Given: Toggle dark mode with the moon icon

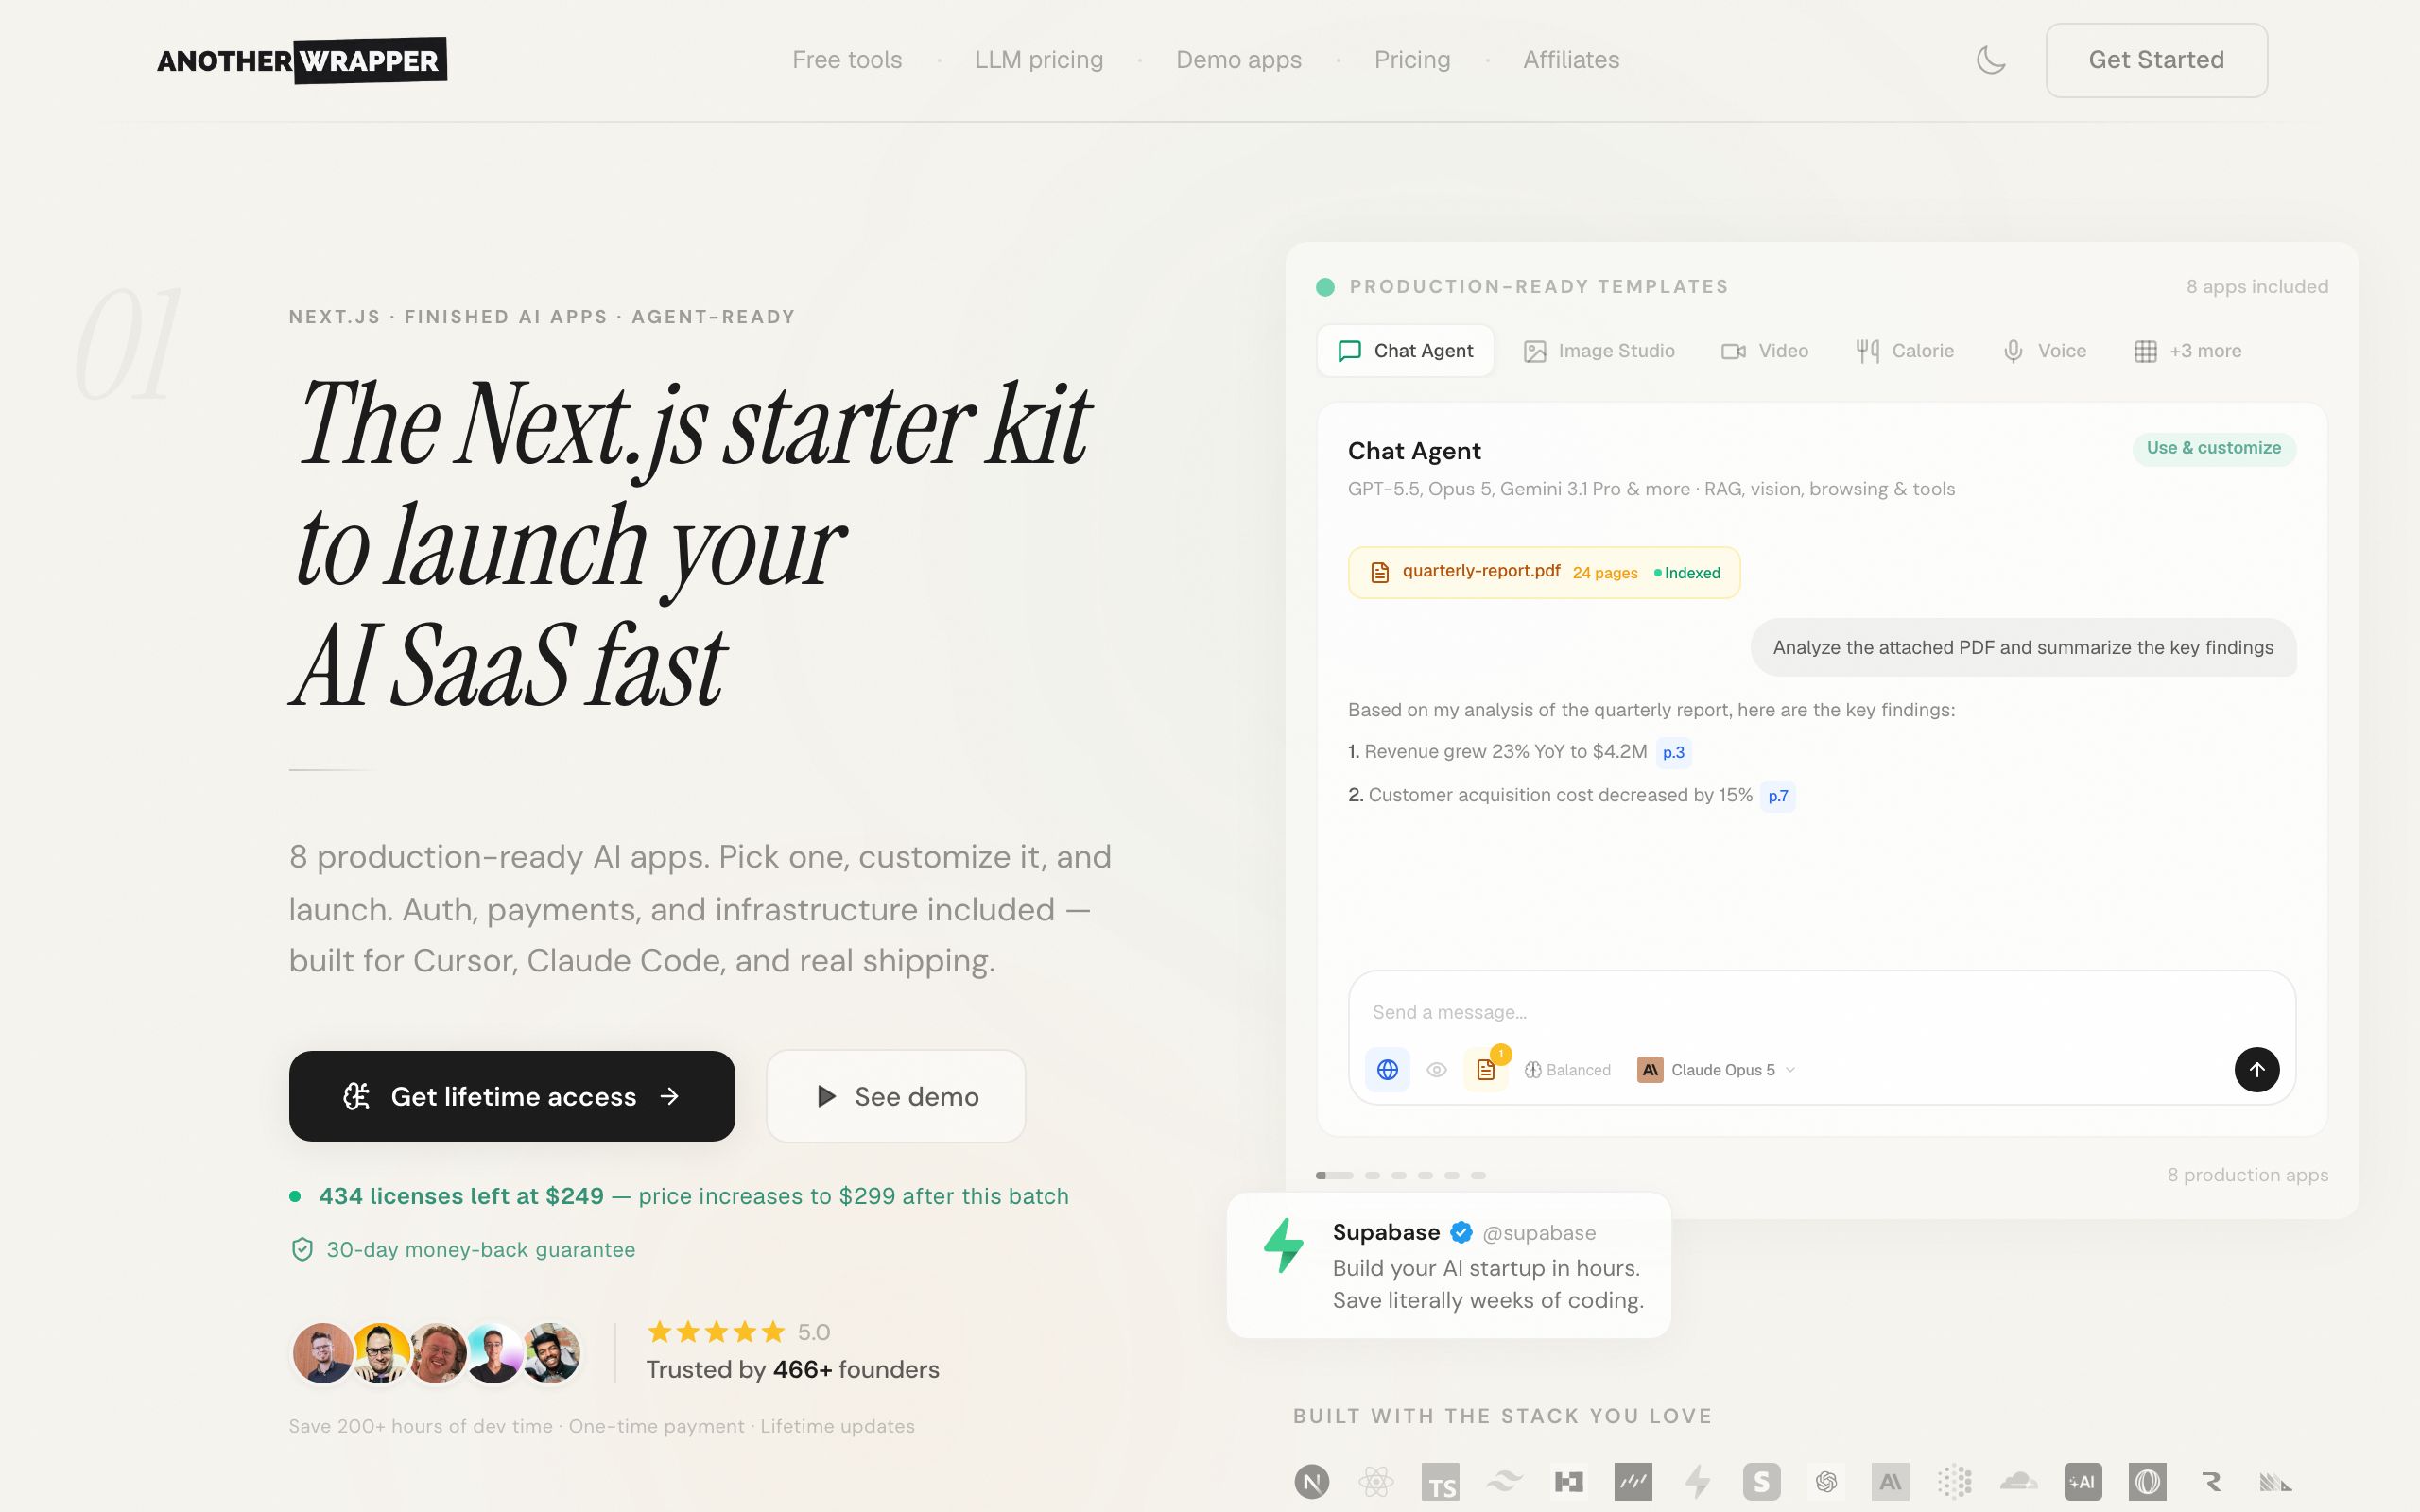Looking at the screenshot, I should pyautogui.click(x=1990, y=60).
